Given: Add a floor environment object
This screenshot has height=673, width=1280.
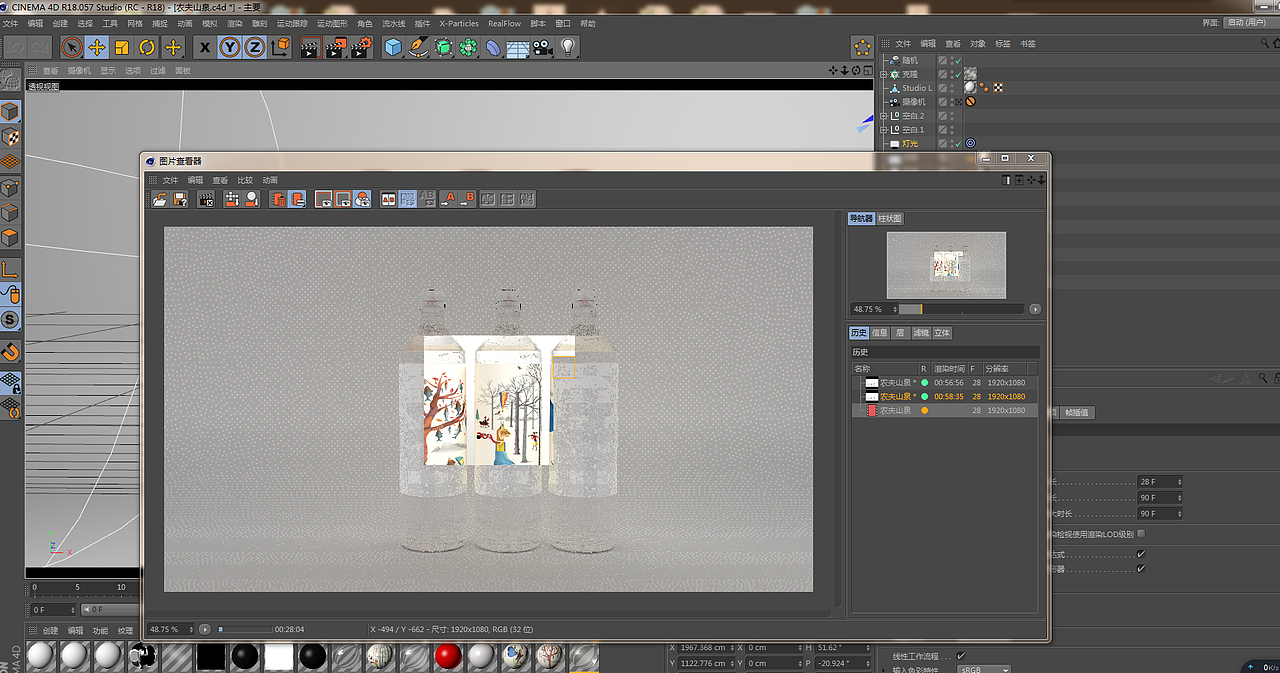Looking at the screenshot, I should (518, 47).
